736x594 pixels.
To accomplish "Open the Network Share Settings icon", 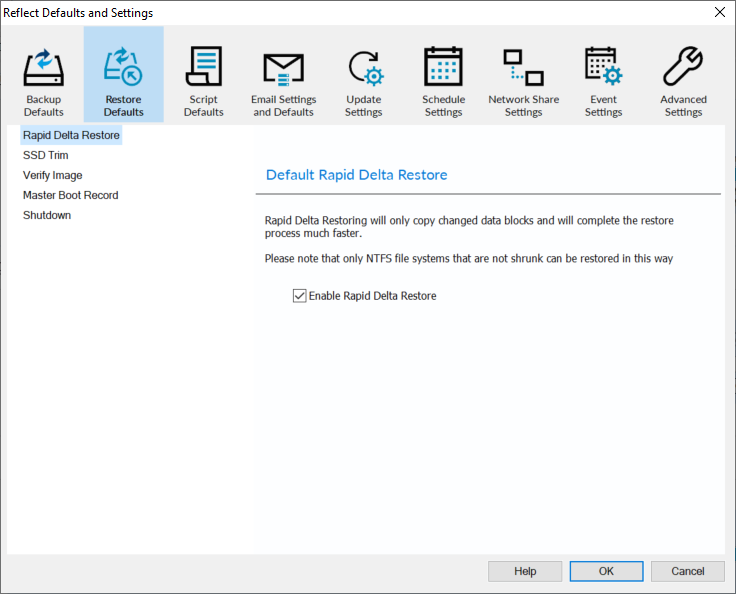I will point(523,68).
